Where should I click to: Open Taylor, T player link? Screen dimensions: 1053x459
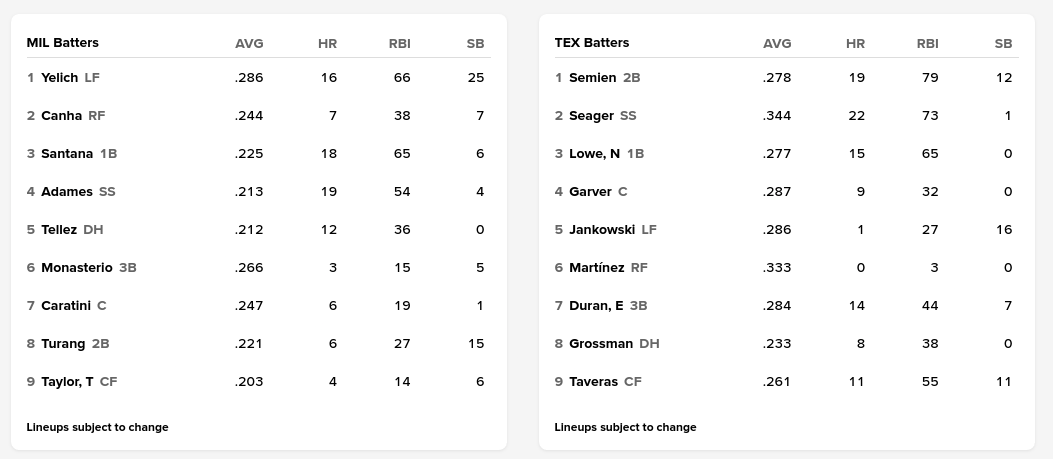coord(67,381)
